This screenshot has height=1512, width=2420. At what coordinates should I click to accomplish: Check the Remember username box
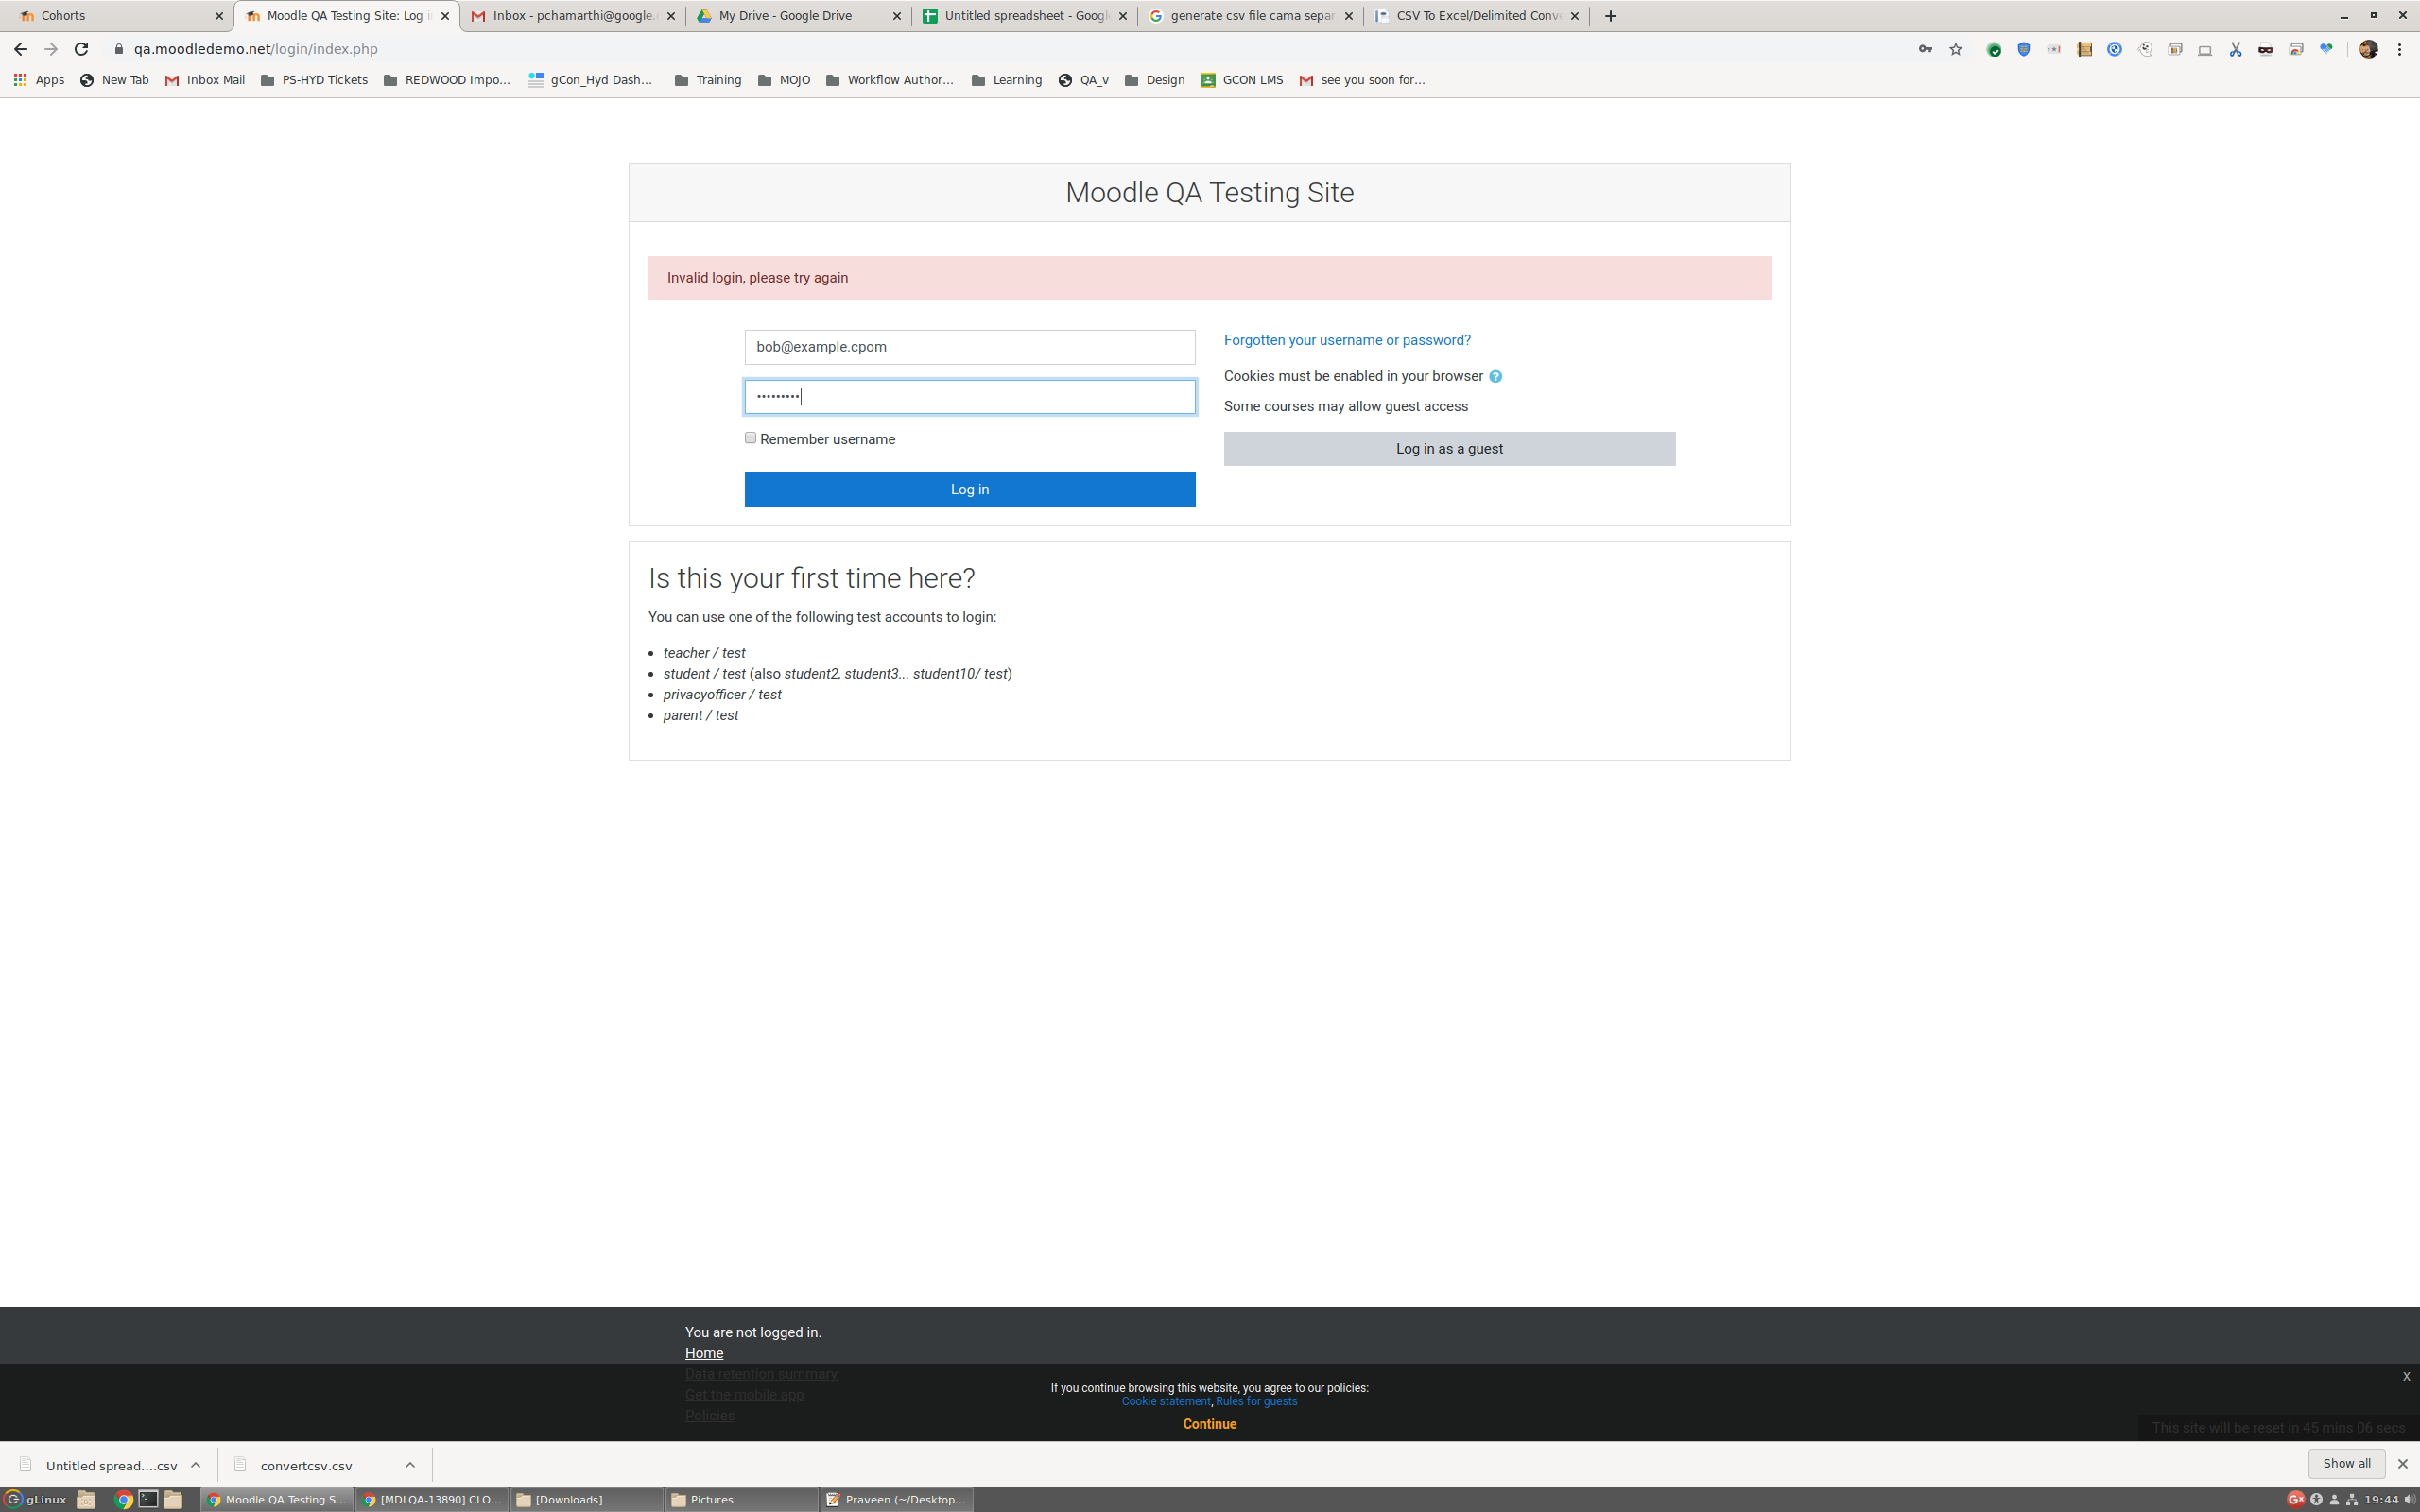(750, 438)
